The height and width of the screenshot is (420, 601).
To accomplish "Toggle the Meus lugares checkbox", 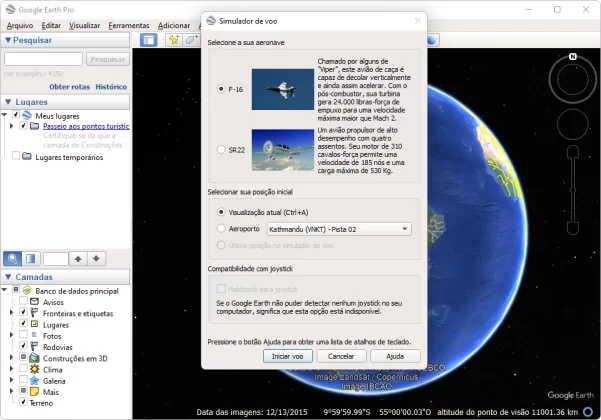I will pyautogui.click(x=16, y=115).
